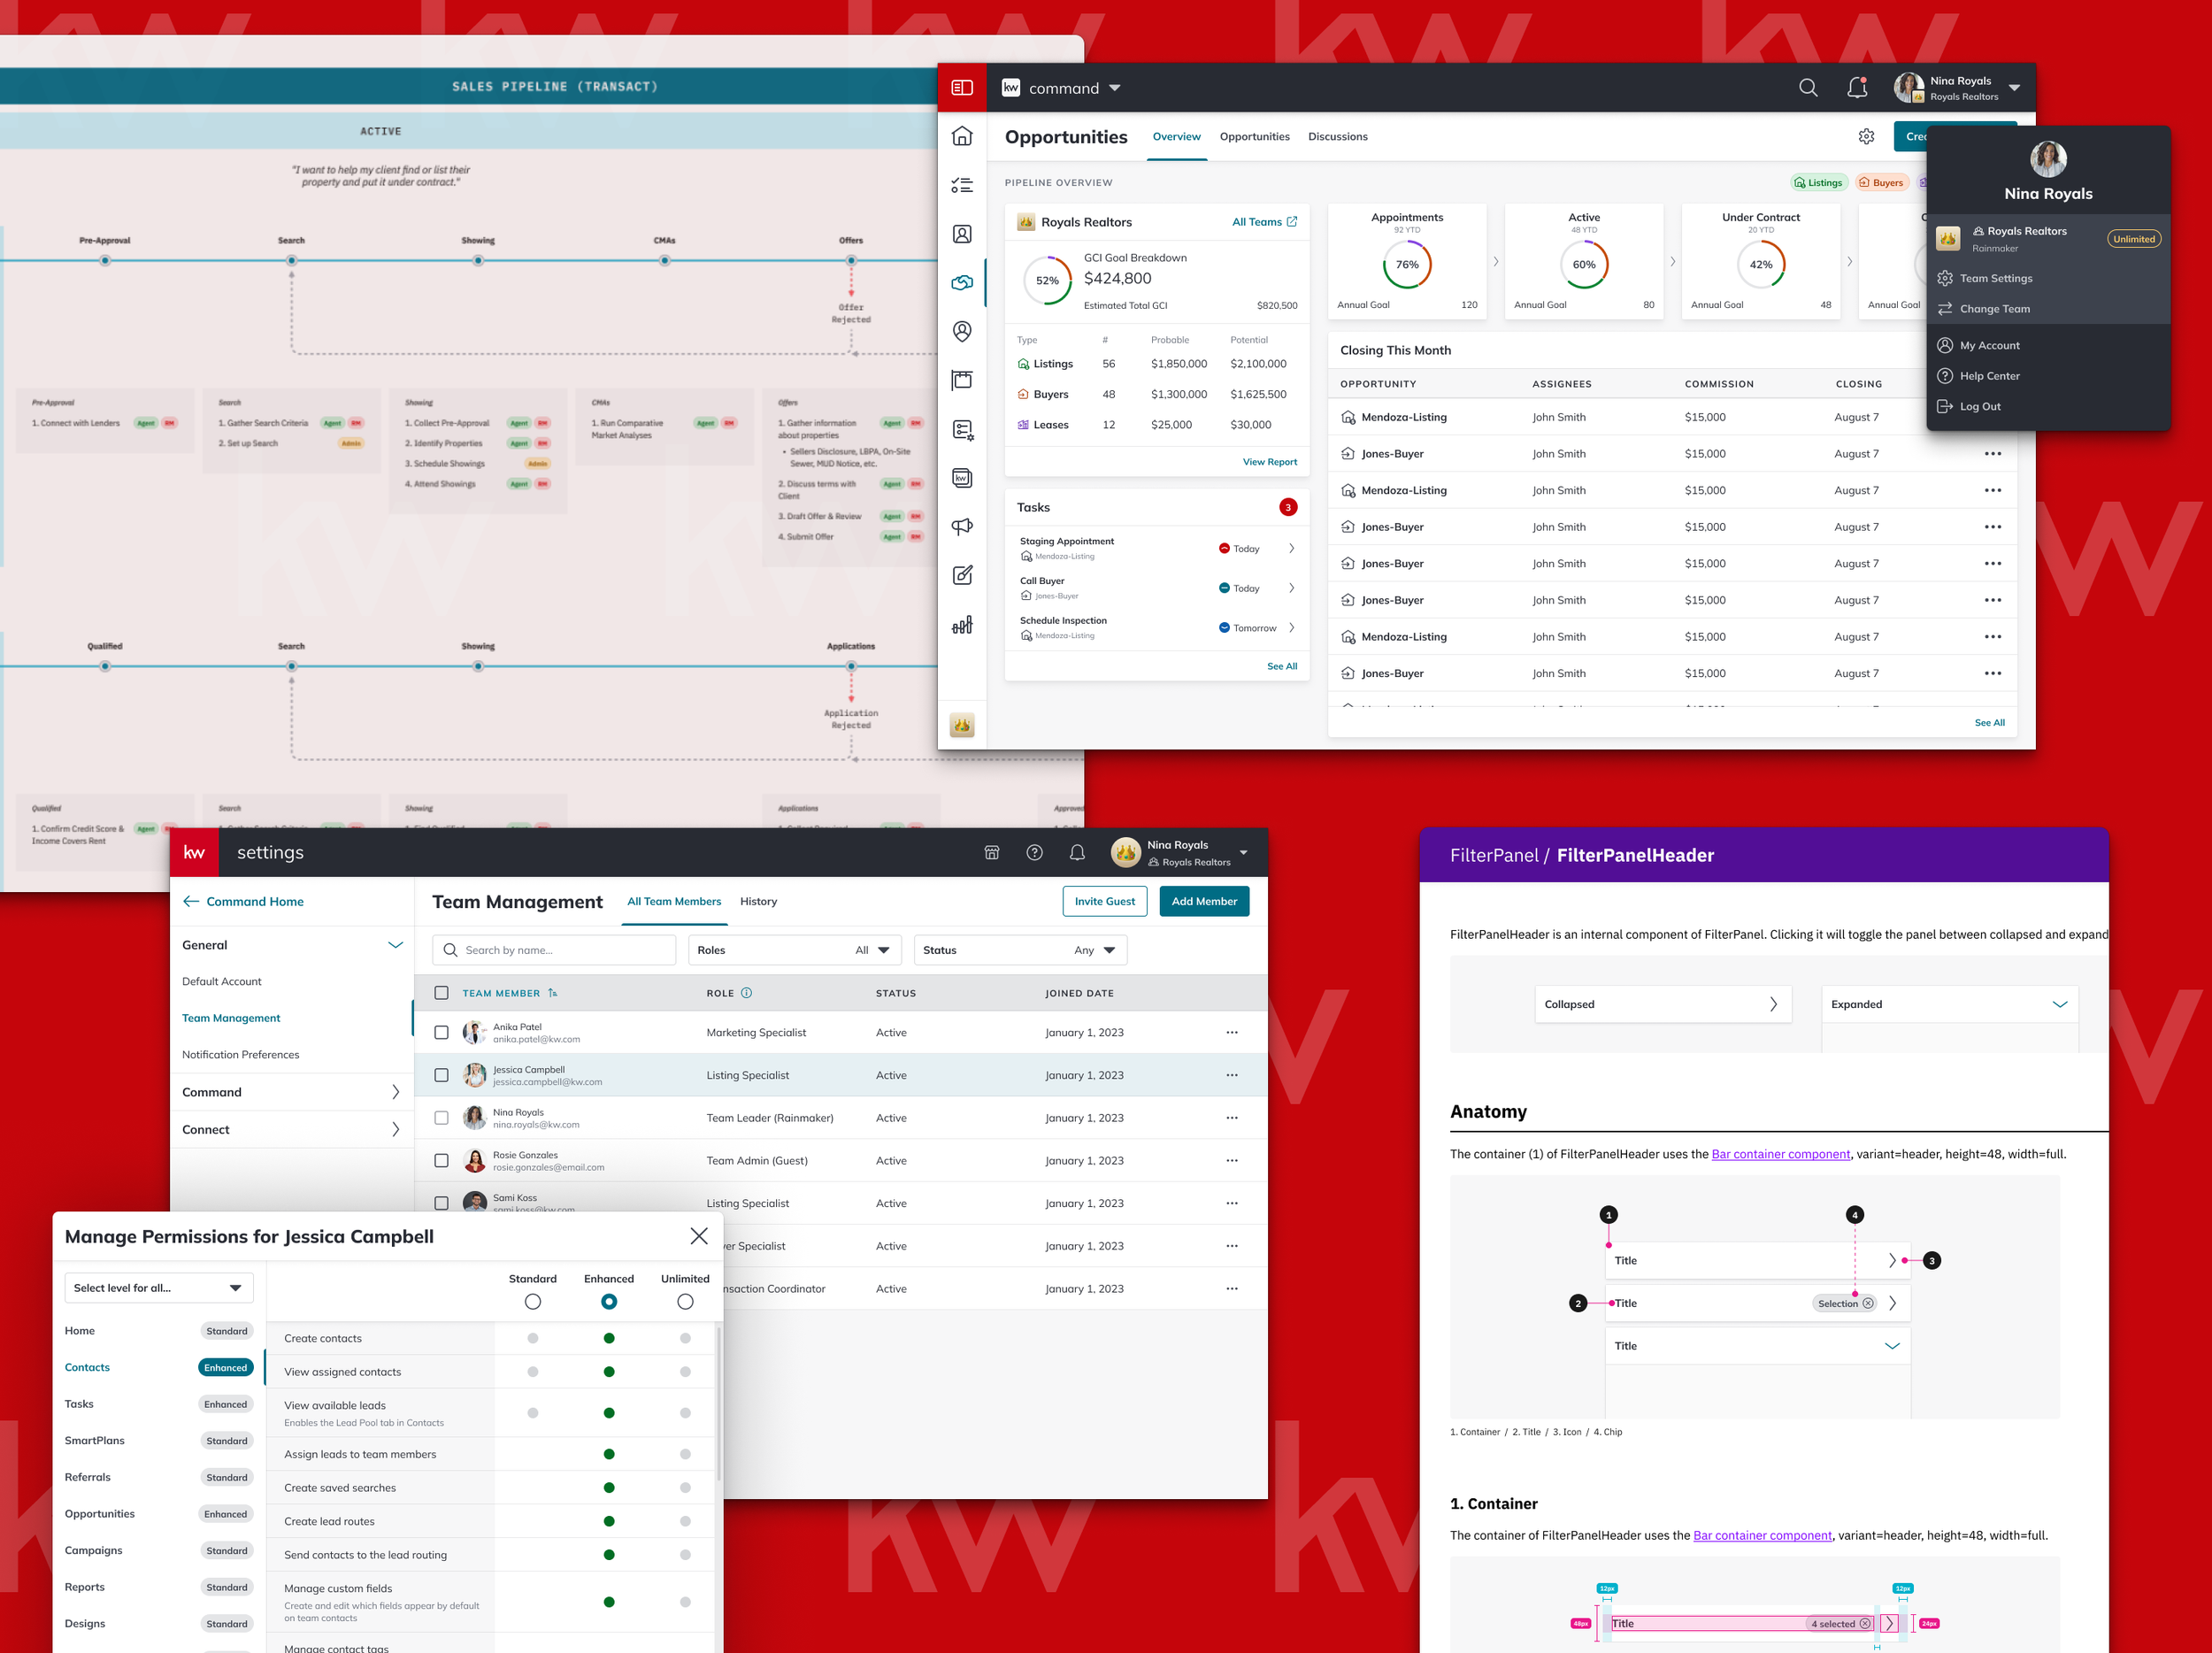Viewport: 2212px width, 1653px height.
Task: Choose My Account from the user menu
Action: pyautogui.click(x=1990, y=346)
